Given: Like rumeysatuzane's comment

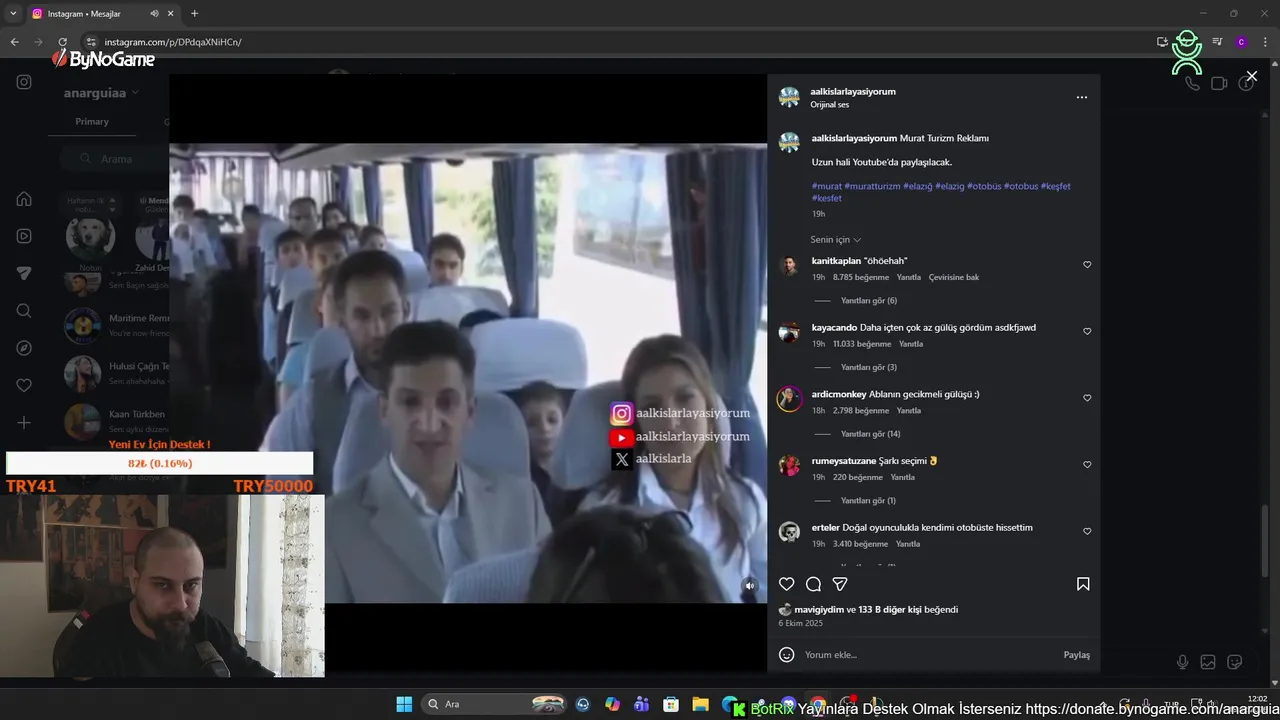Looking at the screenshot, I should 1087,465.
